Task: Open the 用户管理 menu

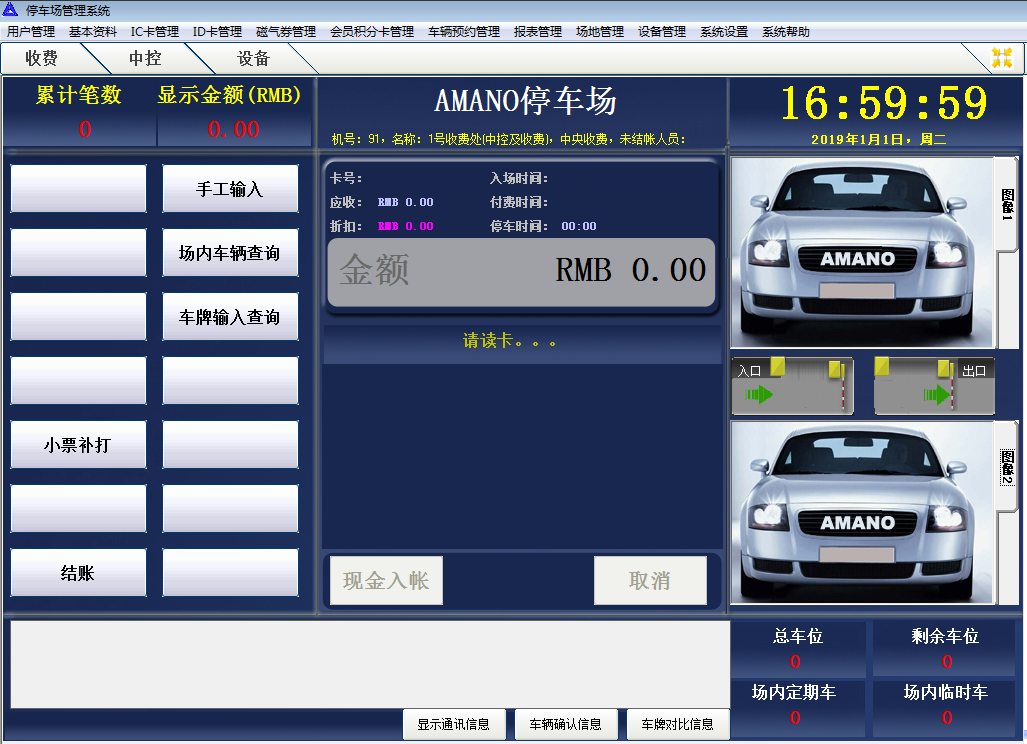Action: coord(31,32)
